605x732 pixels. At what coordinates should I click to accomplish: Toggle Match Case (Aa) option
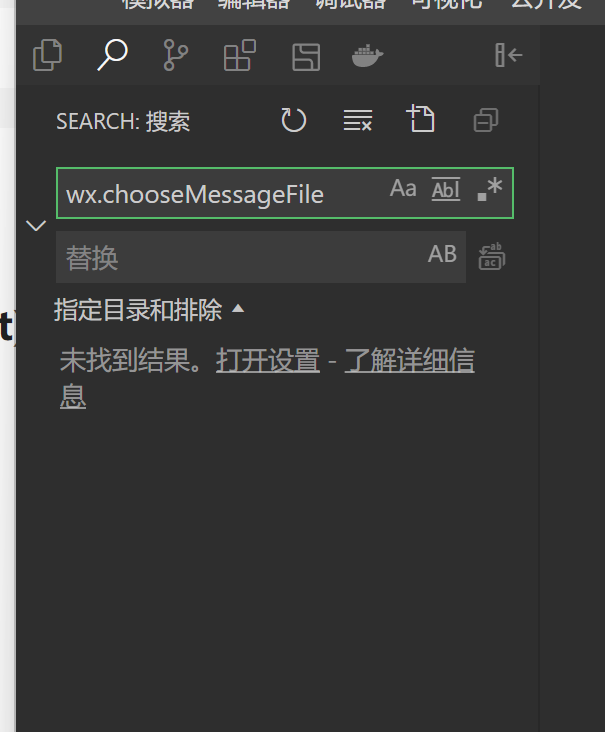[x=403, y=189]
